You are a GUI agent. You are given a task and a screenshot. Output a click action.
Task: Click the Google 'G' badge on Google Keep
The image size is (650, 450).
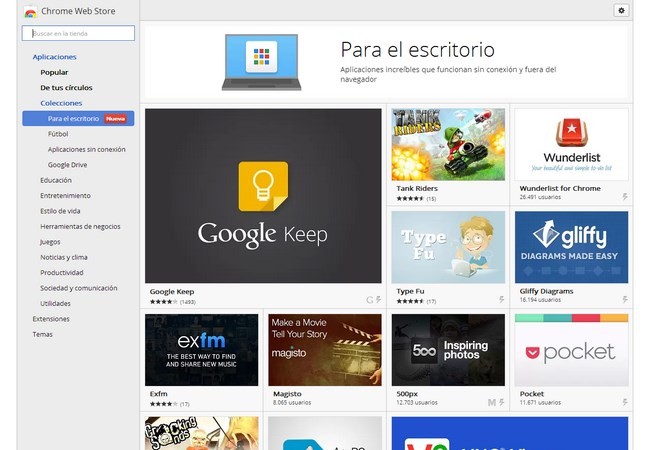(x=369, y=300)
